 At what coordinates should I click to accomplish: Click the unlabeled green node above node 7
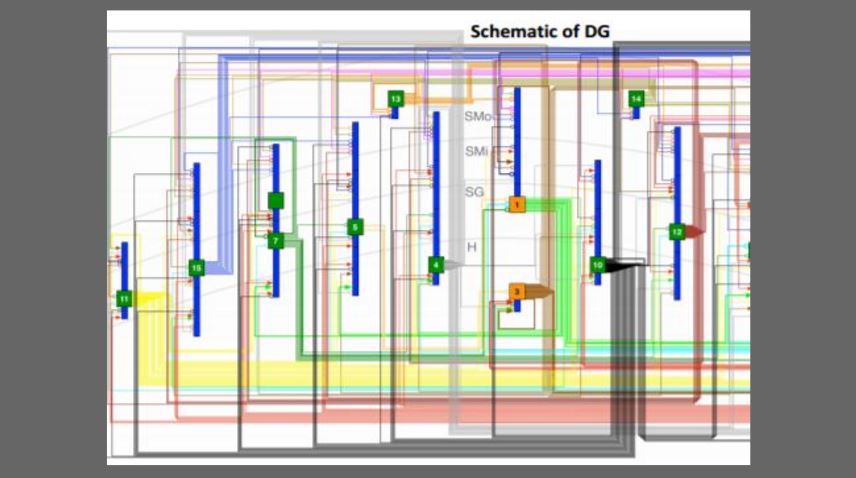click(276, 200)
